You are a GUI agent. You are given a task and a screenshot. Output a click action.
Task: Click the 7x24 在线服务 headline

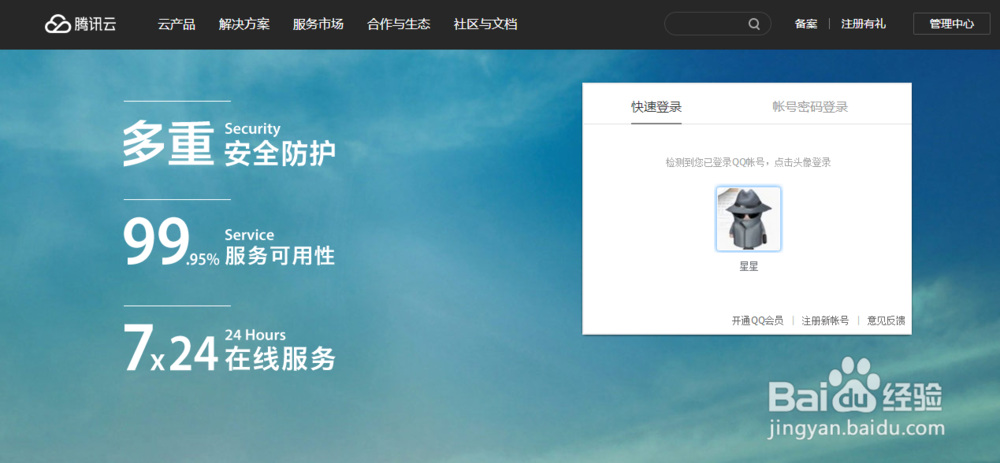pos(229,349)
